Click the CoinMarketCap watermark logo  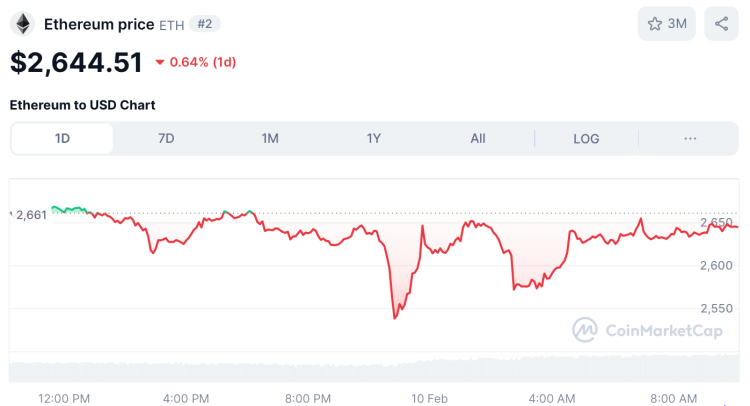(647, 329)
